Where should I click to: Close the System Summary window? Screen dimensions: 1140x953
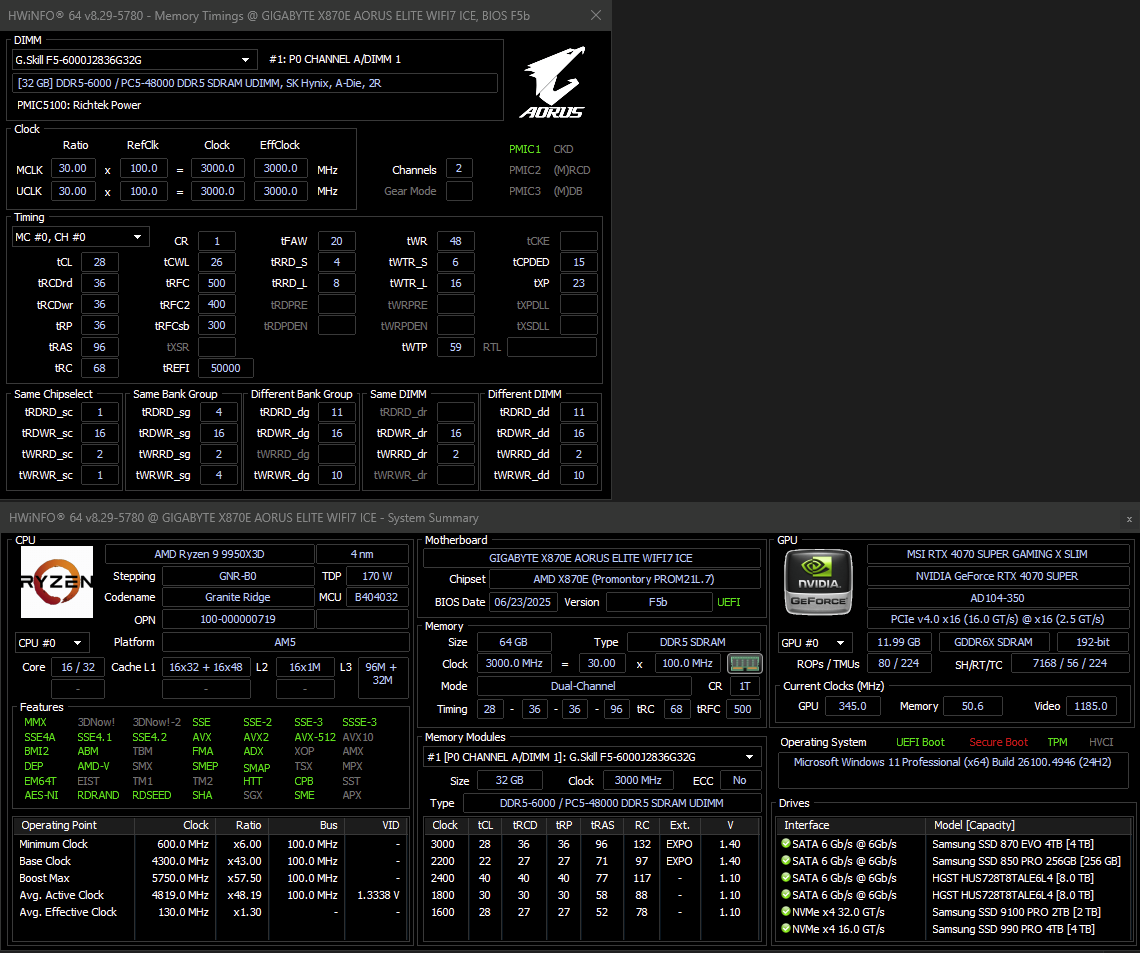point(1129,519)
